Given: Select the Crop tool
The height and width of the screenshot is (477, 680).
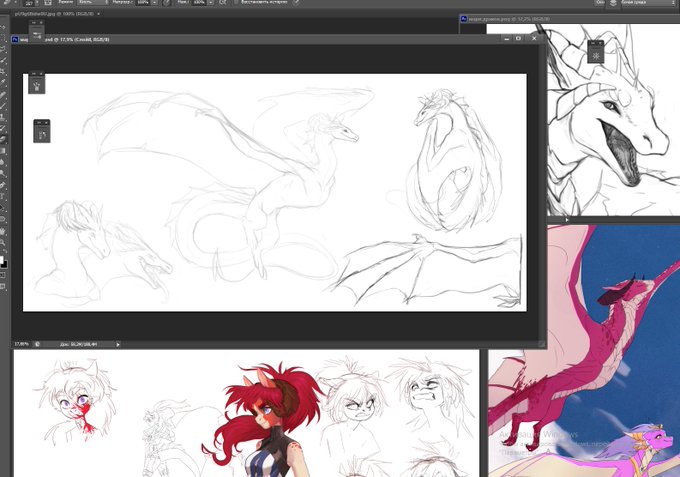Looking at the screenshot, I should (x=3, y=72).
